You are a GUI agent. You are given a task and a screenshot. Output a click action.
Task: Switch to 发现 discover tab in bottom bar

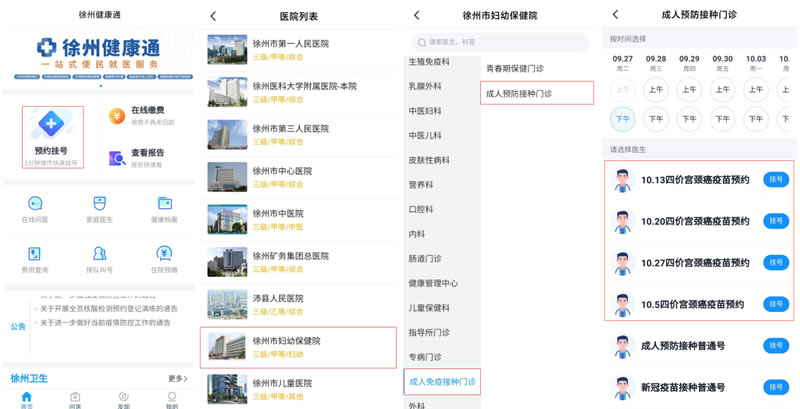[x=123, y=400]
